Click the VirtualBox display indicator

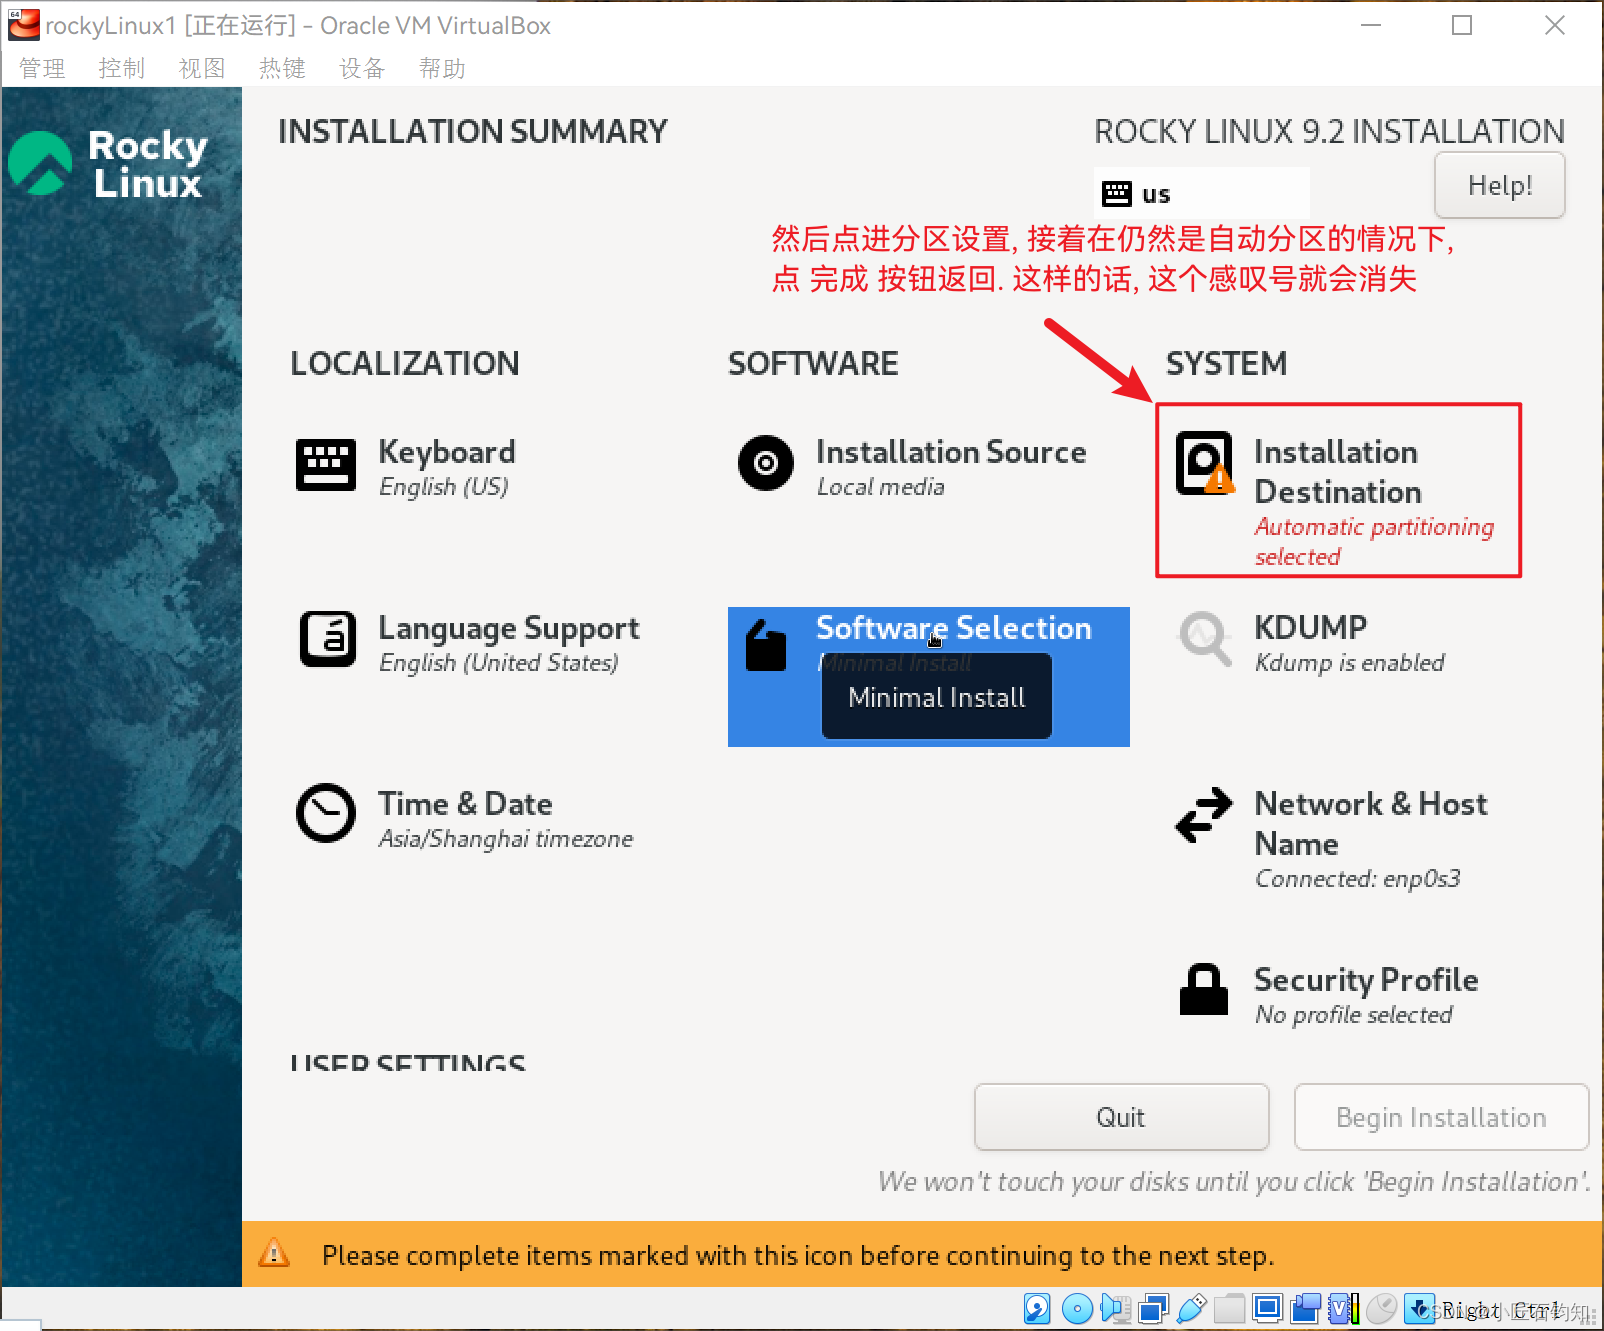1267,1308
